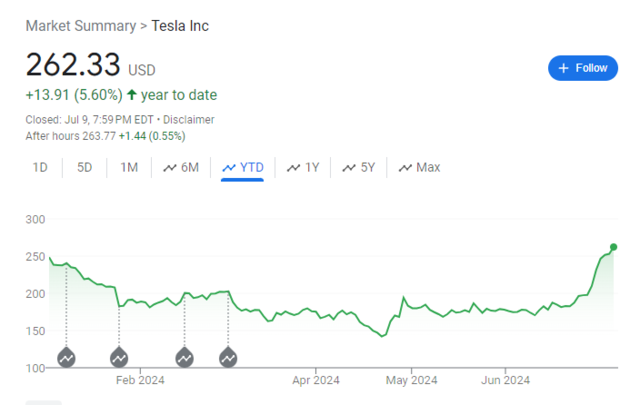The image size is (640, 405).
Task: Click the fourth news marker icon on chart
Action: (228, 356)
